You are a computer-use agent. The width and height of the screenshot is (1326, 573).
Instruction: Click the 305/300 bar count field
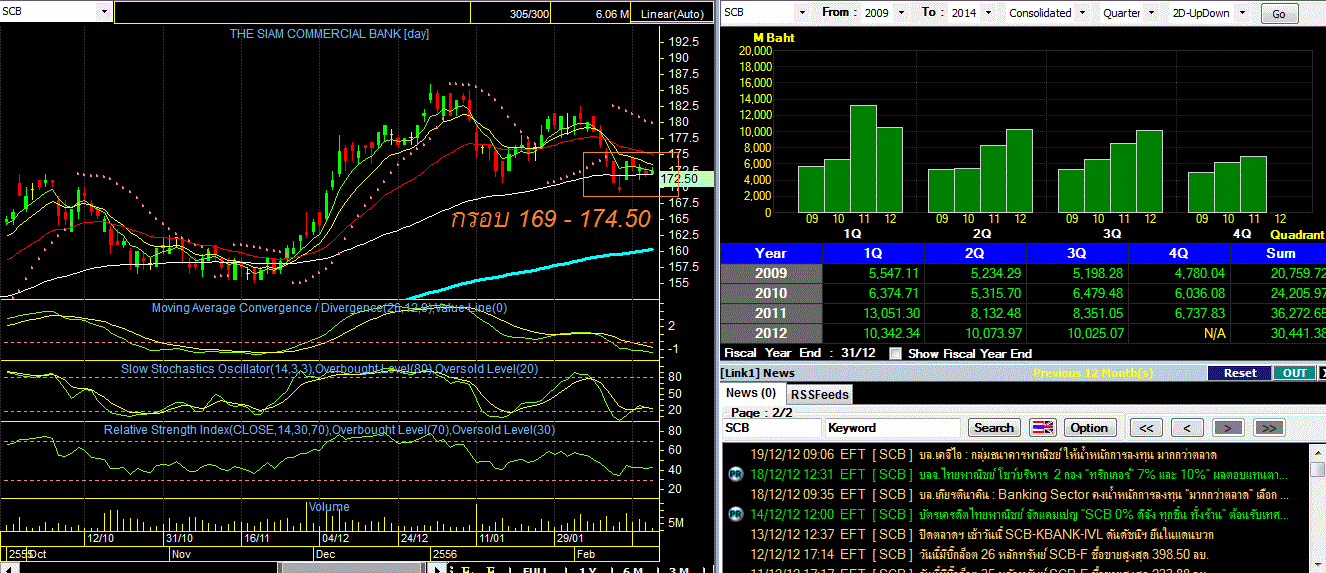coord(511,14)
